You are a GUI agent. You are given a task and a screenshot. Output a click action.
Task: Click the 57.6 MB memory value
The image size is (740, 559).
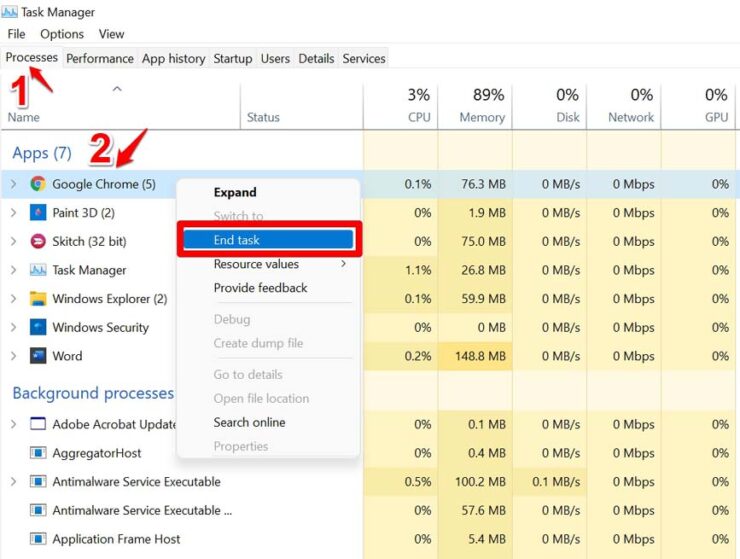point(483,510)
